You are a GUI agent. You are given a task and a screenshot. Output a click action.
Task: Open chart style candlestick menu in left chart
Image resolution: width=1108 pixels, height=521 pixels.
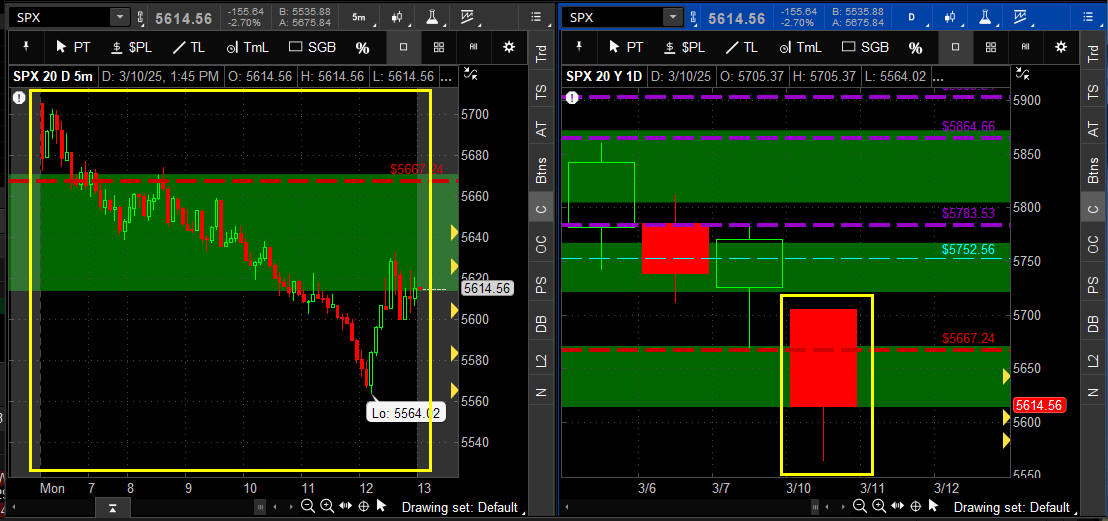(399, 17)
